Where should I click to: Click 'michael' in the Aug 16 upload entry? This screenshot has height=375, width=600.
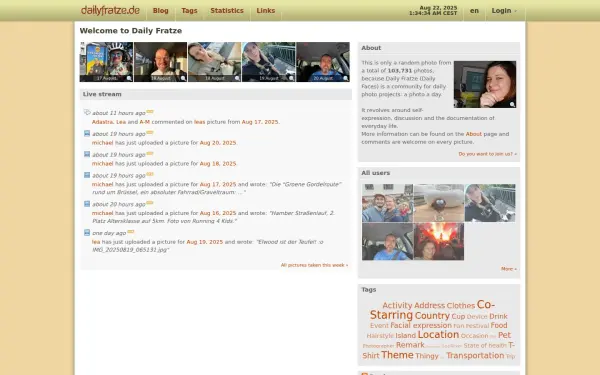coord(103,213)
